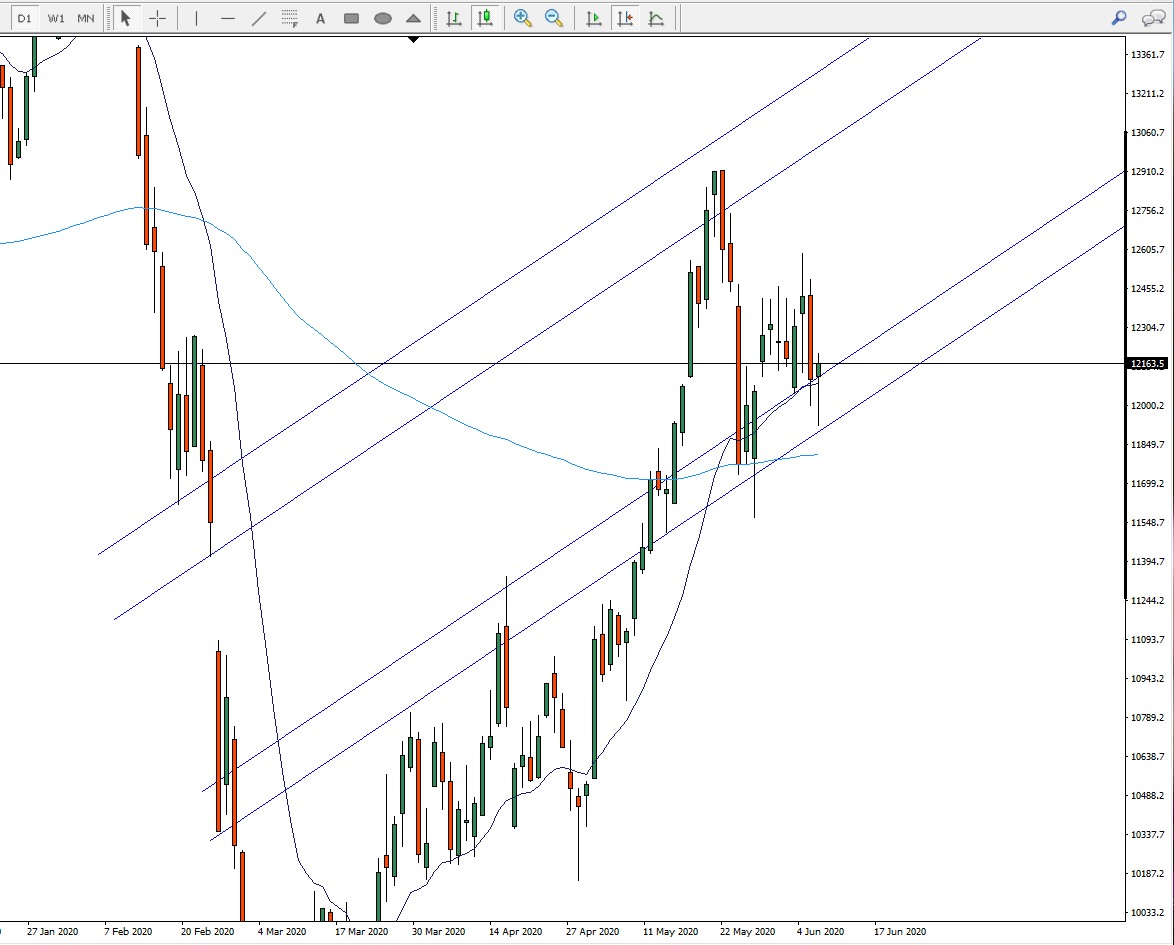Toggle chart auto scroll
The image size is (1174, 945).
[x=594, y=18]
